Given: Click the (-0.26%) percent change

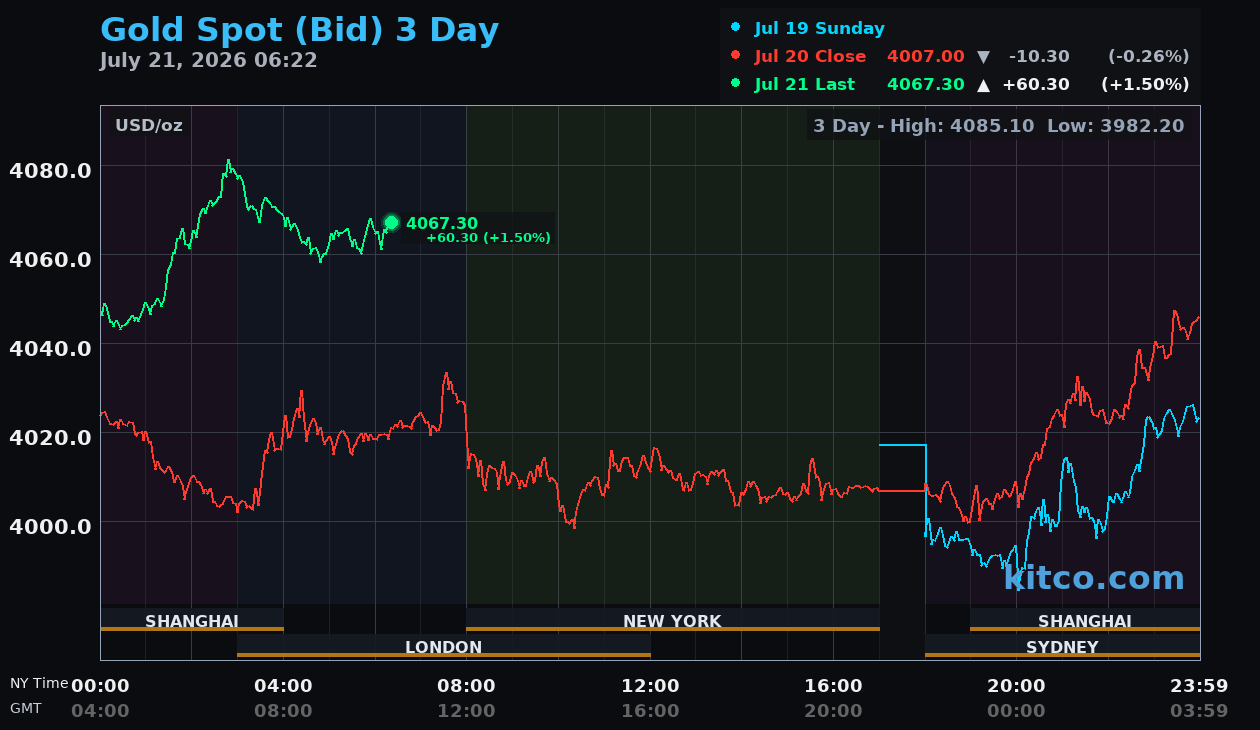Looking at the screenshot, I should point(1149,57).
